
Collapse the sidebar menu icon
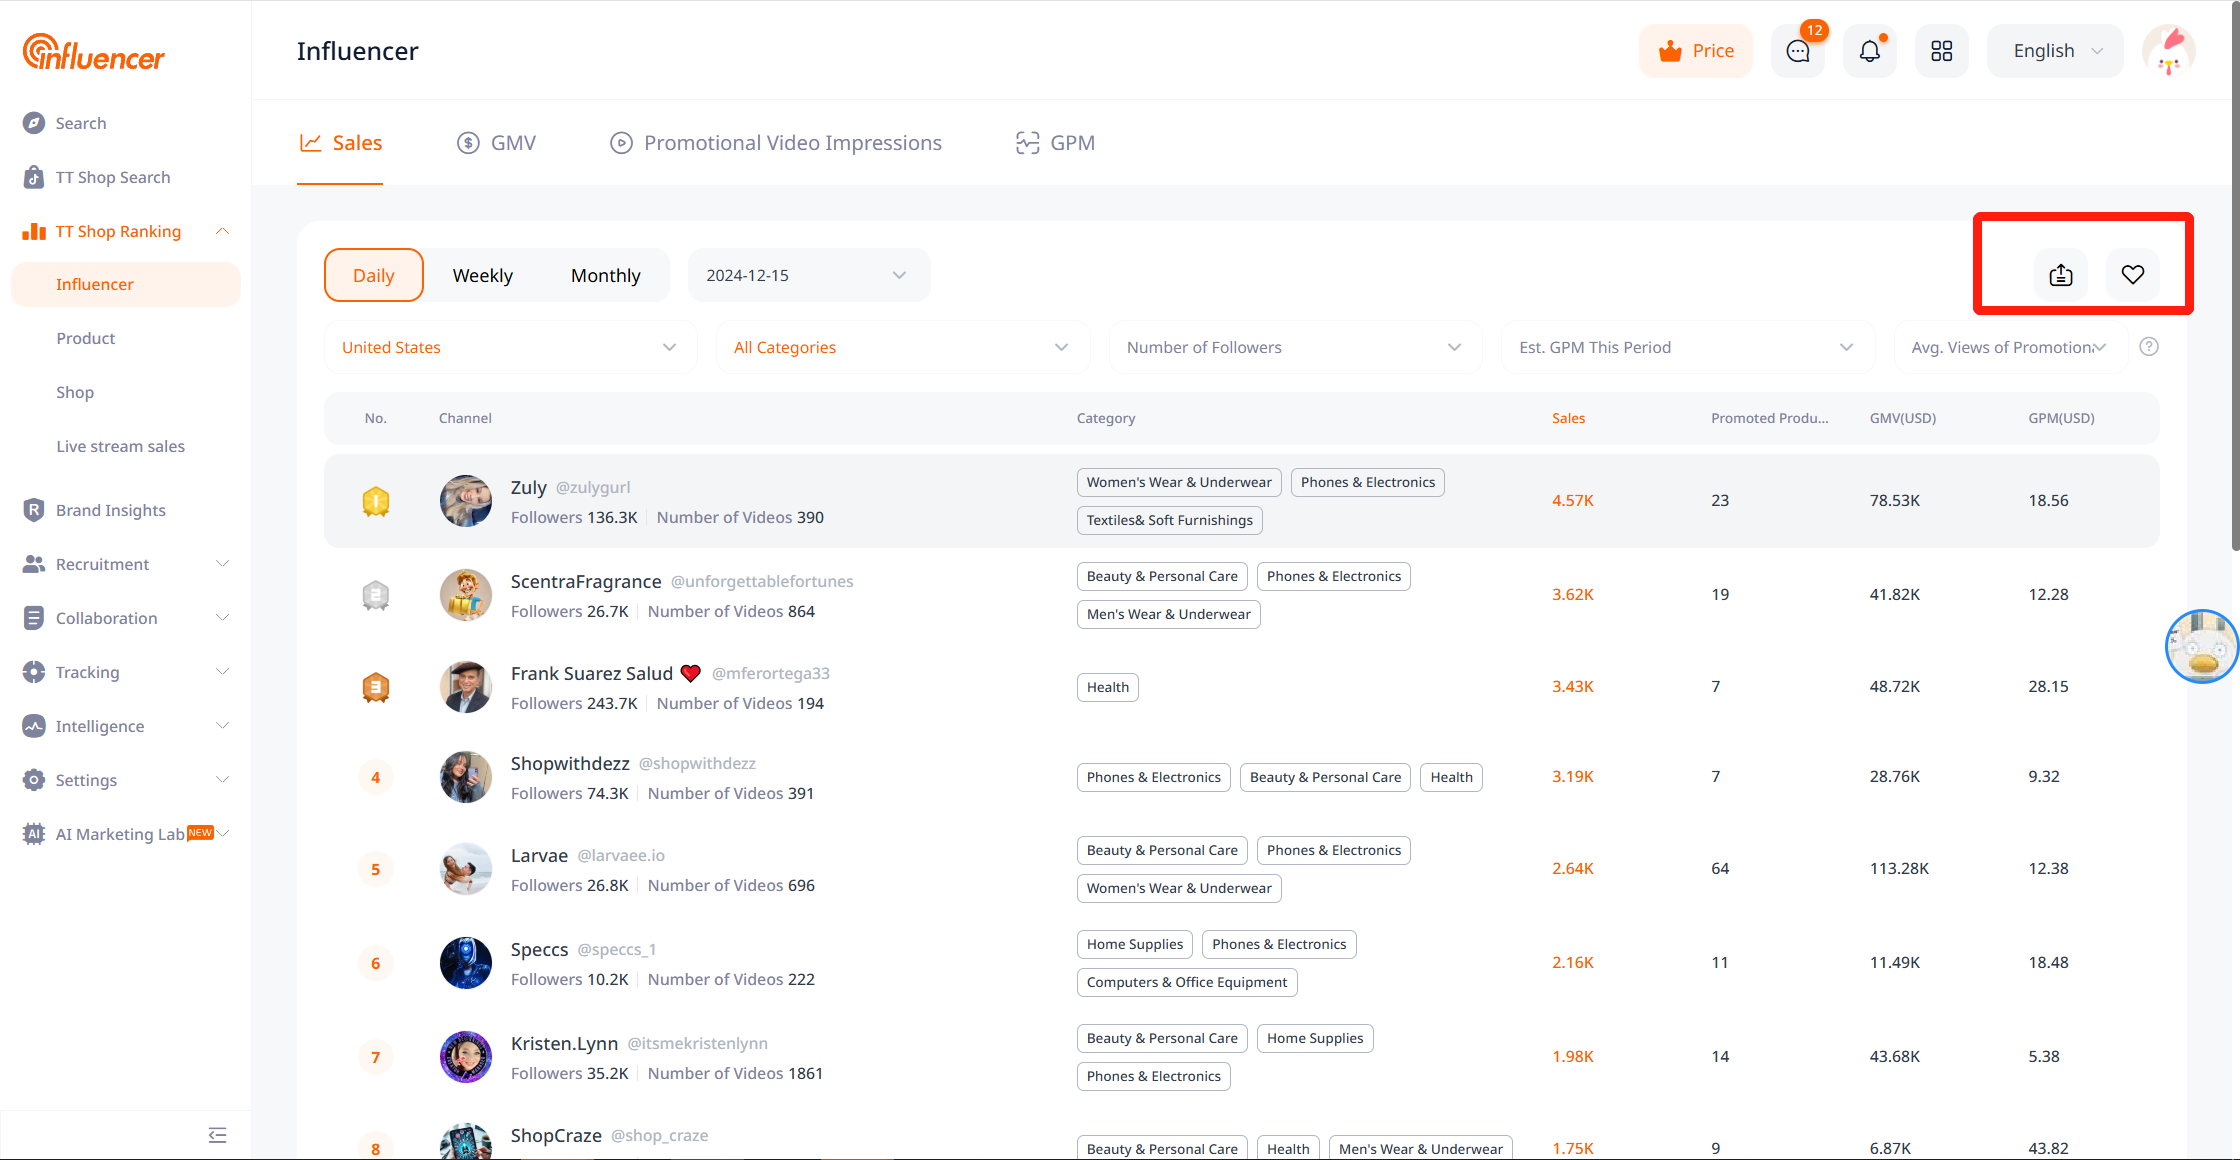pyautogui.click(x=217, y=1135)
